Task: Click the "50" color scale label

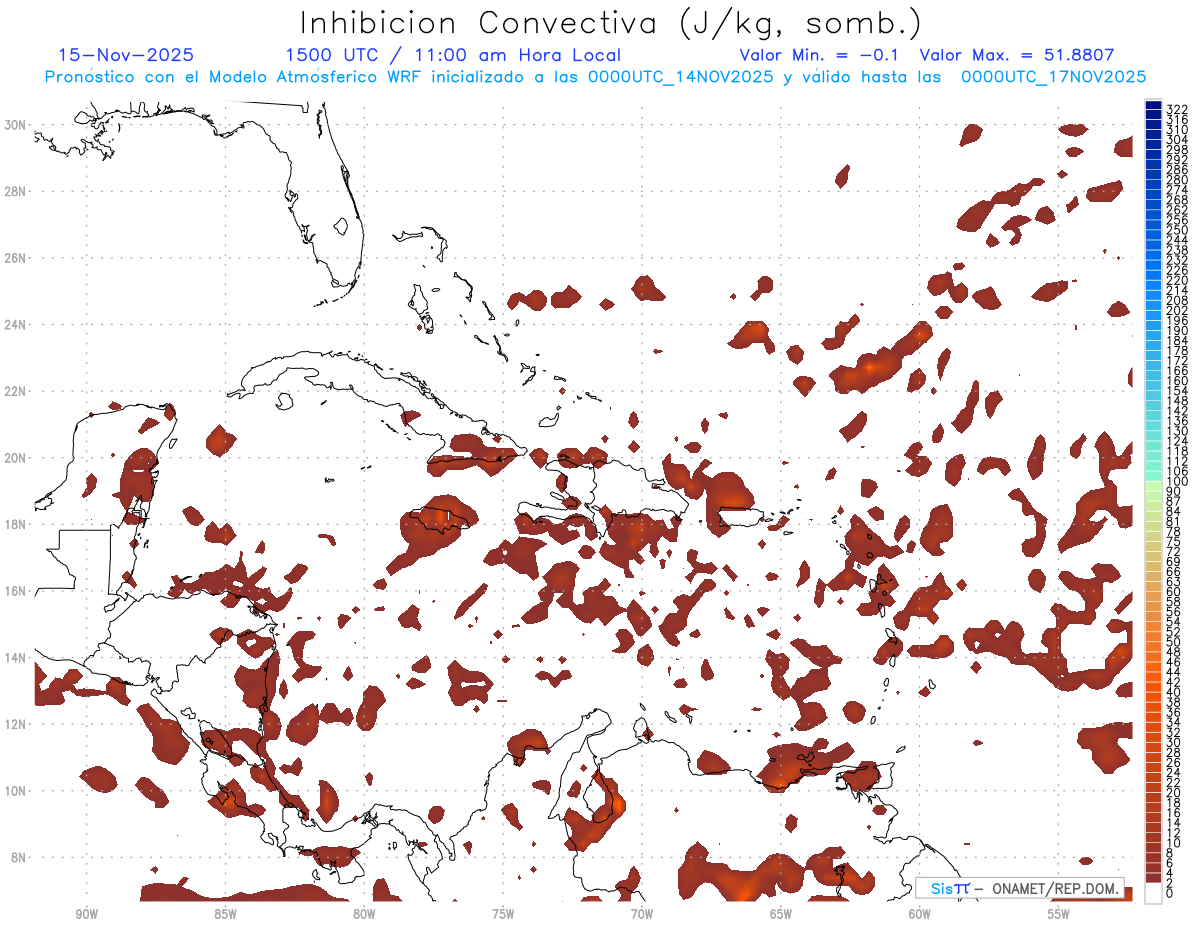Action: pos(1174,641)
